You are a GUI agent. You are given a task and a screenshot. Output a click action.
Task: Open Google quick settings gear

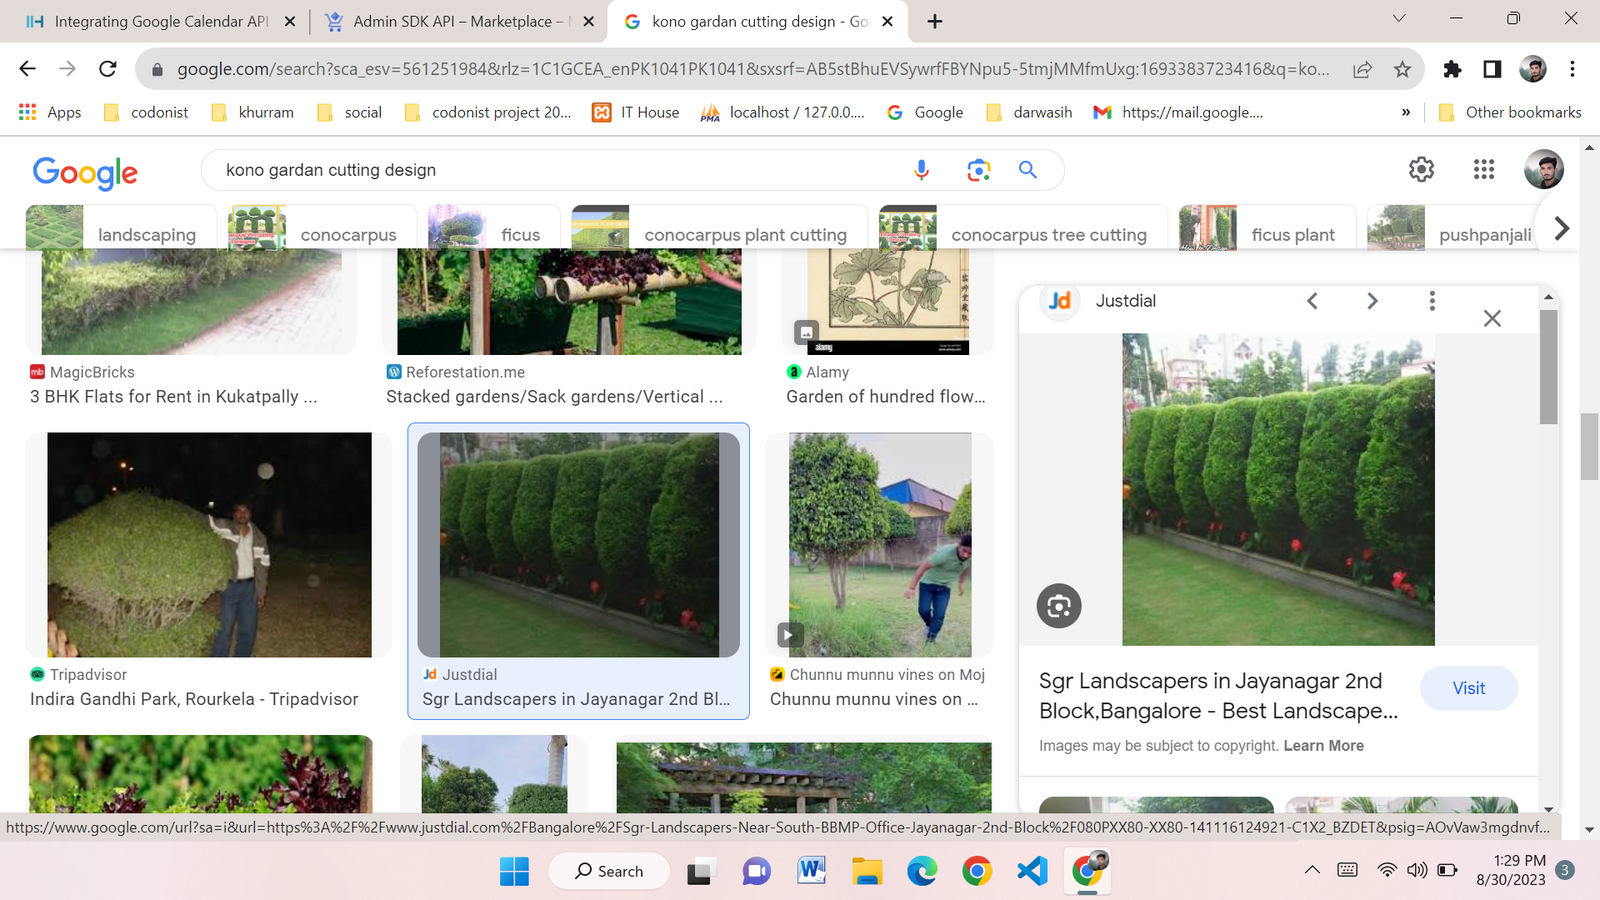pyautogui.click(x=1421, y=170)
